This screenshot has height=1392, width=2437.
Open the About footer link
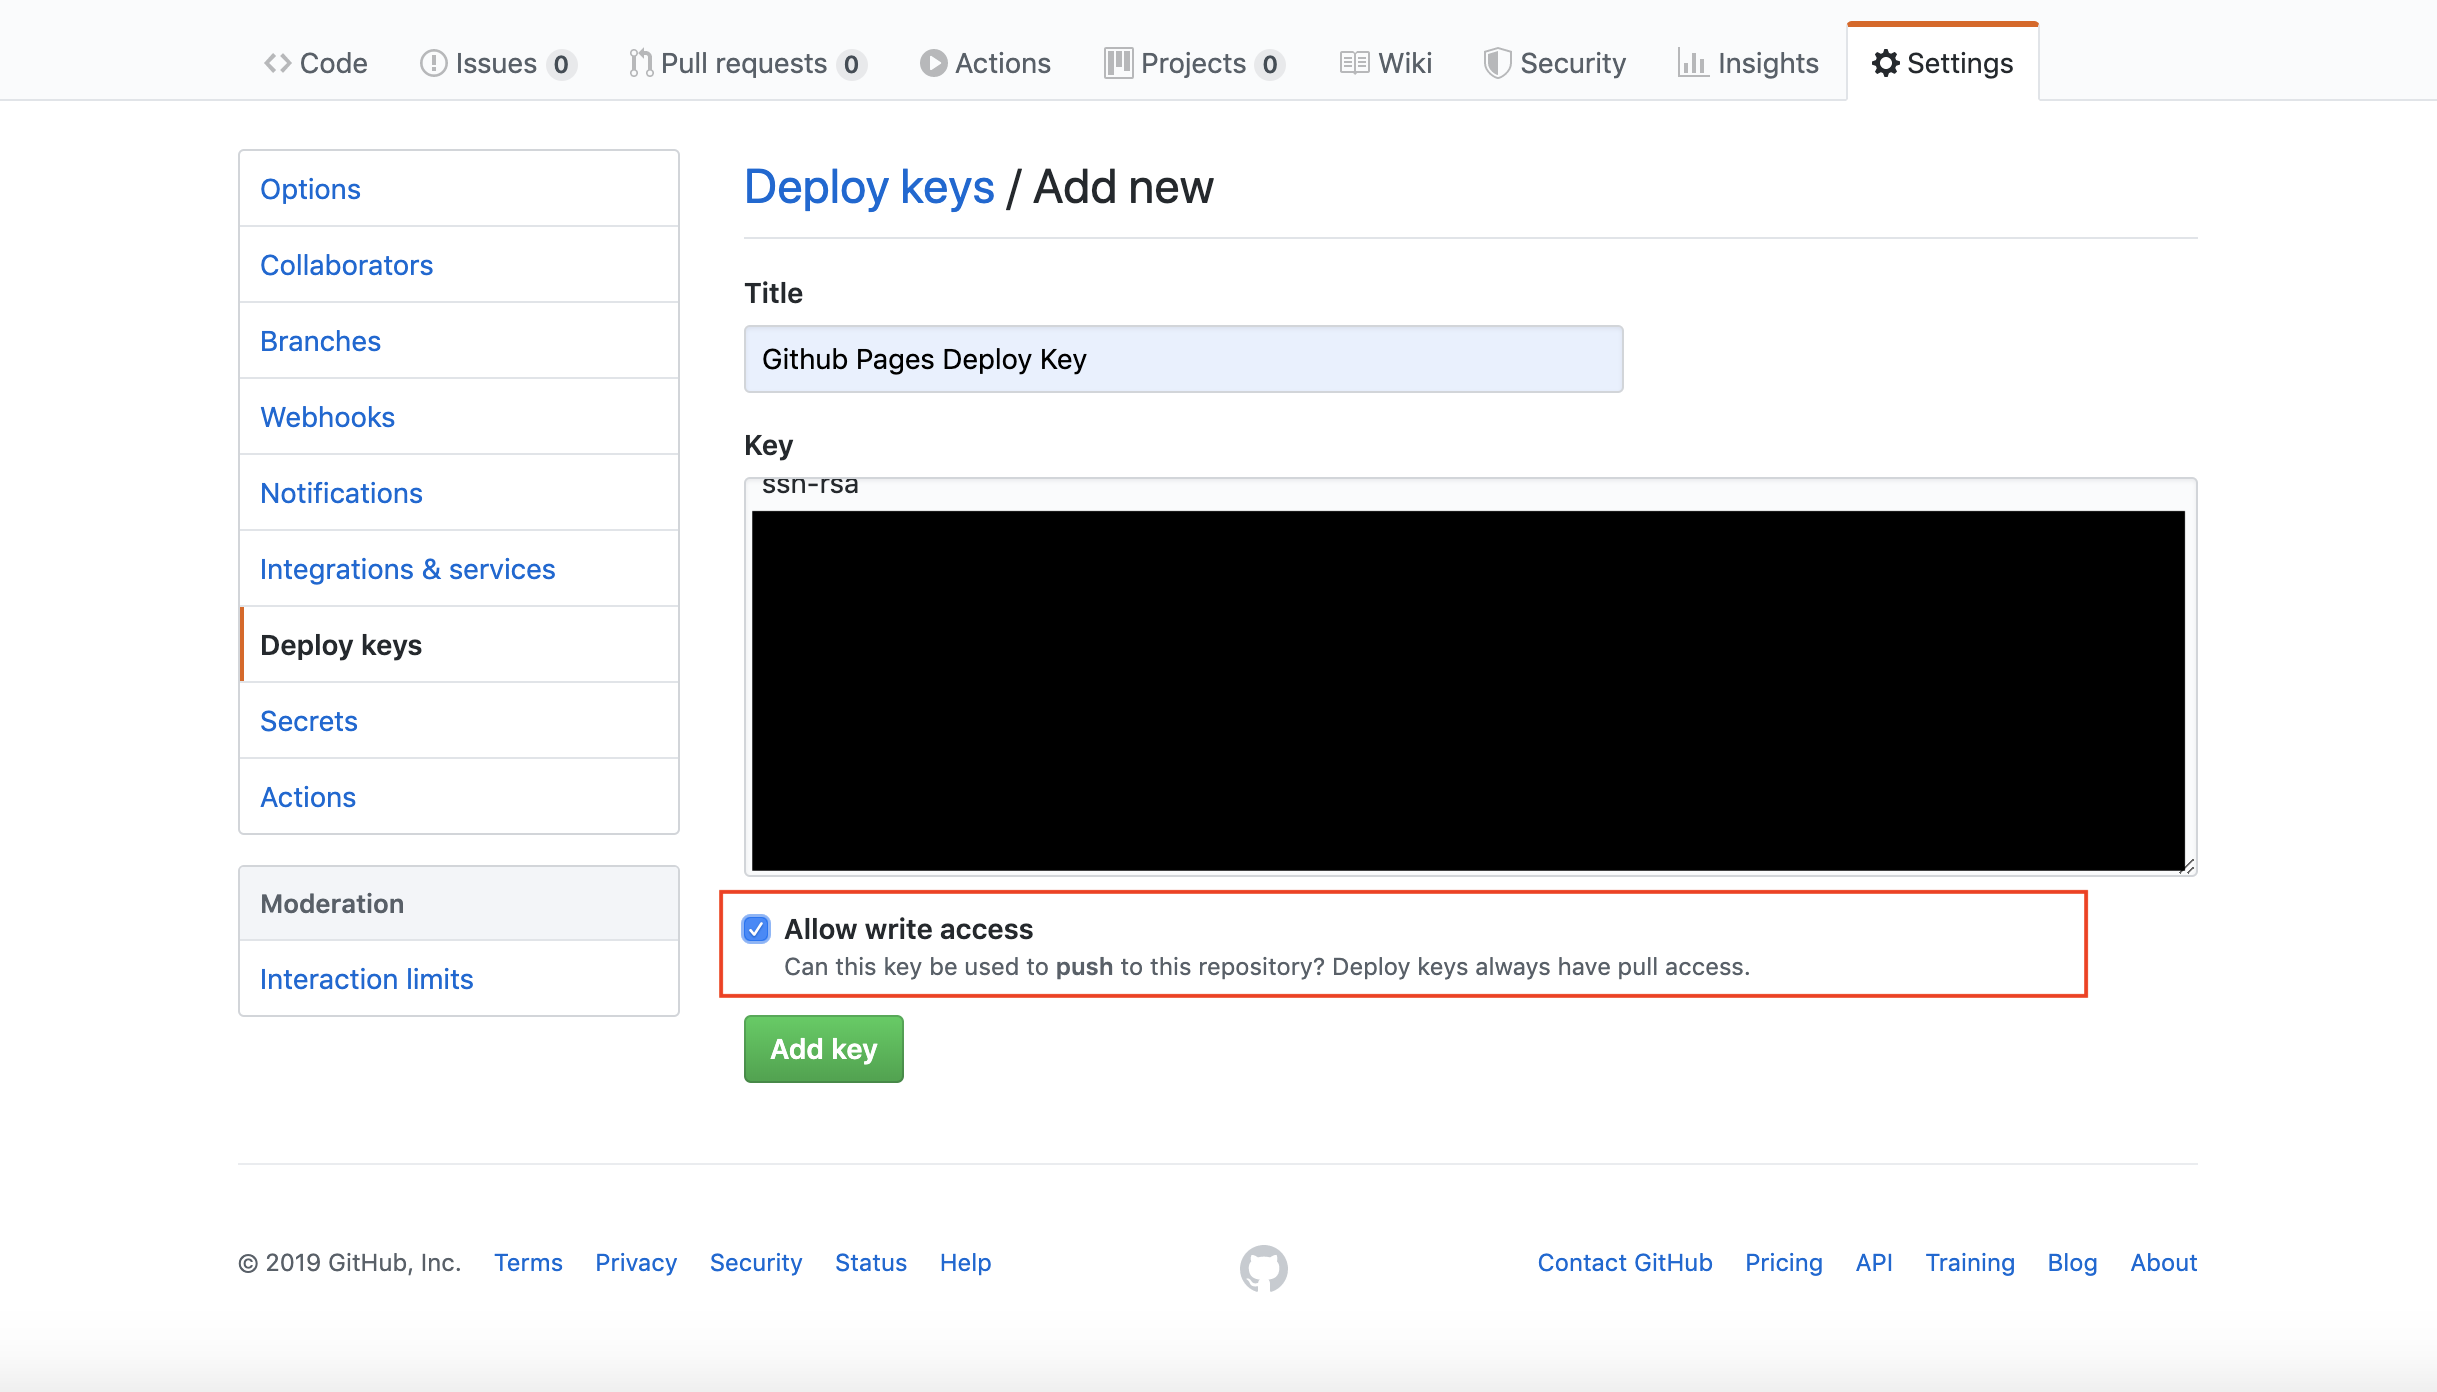(2164, 1263)
